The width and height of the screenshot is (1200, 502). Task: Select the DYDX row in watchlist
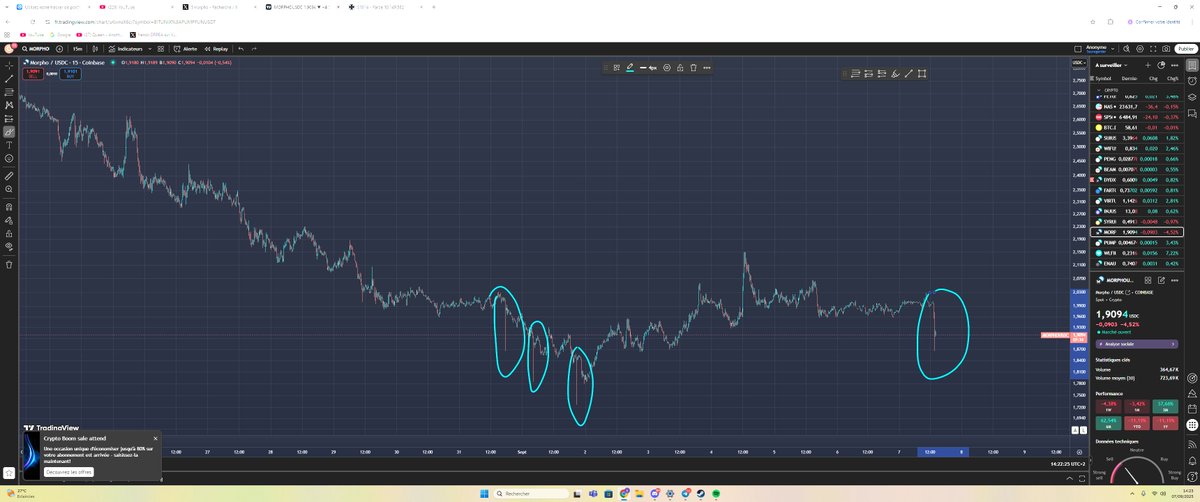click(x=1138, y=179)
